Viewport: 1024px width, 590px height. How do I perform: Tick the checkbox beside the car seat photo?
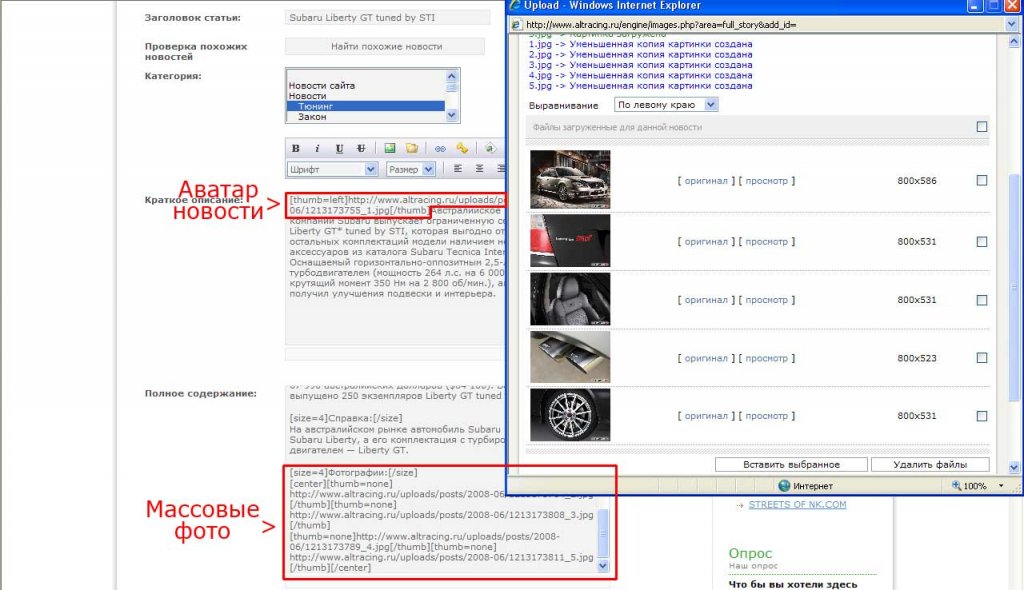(982, 300)
